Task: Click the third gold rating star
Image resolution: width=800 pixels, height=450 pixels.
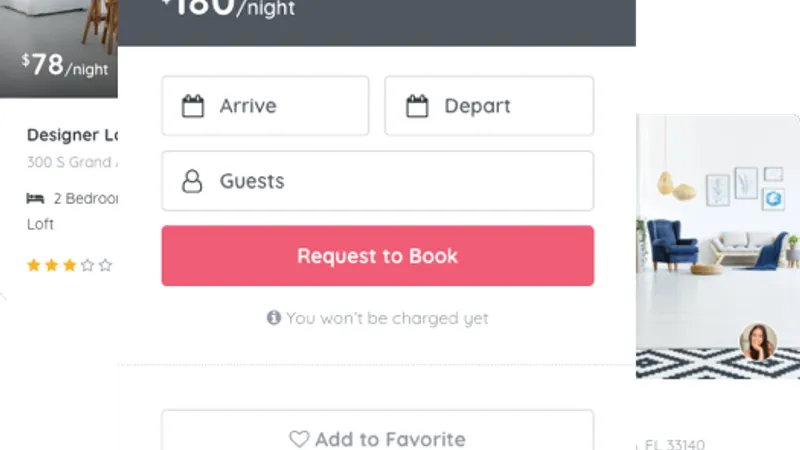Action: [x=69, y=265]
